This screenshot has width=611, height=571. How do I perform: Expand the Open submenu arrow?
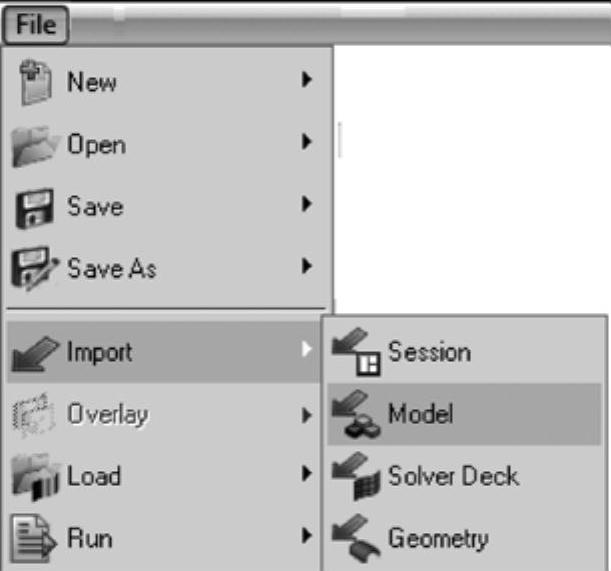(x=307, y=141)
